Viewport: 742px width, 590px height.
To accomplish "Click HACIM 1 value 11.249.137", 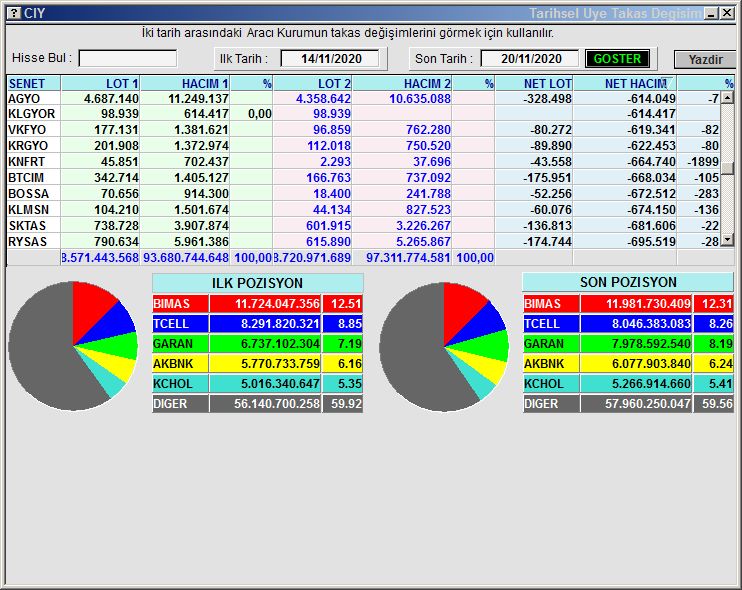I will click(198, 98).
